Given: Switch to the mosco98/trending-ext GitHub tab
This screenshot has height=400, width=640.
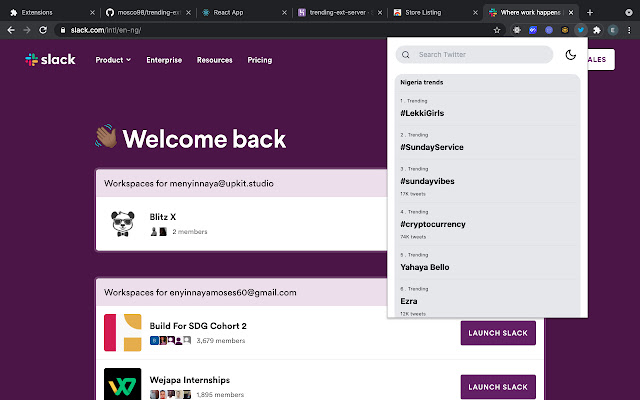Looking at the screenshot, I should click(x=148, y=13).
